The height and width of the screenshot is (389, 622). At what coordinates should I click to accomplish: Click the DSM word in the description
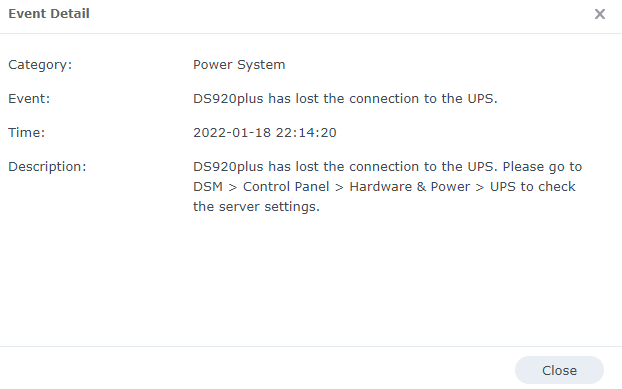coord(208,186)
